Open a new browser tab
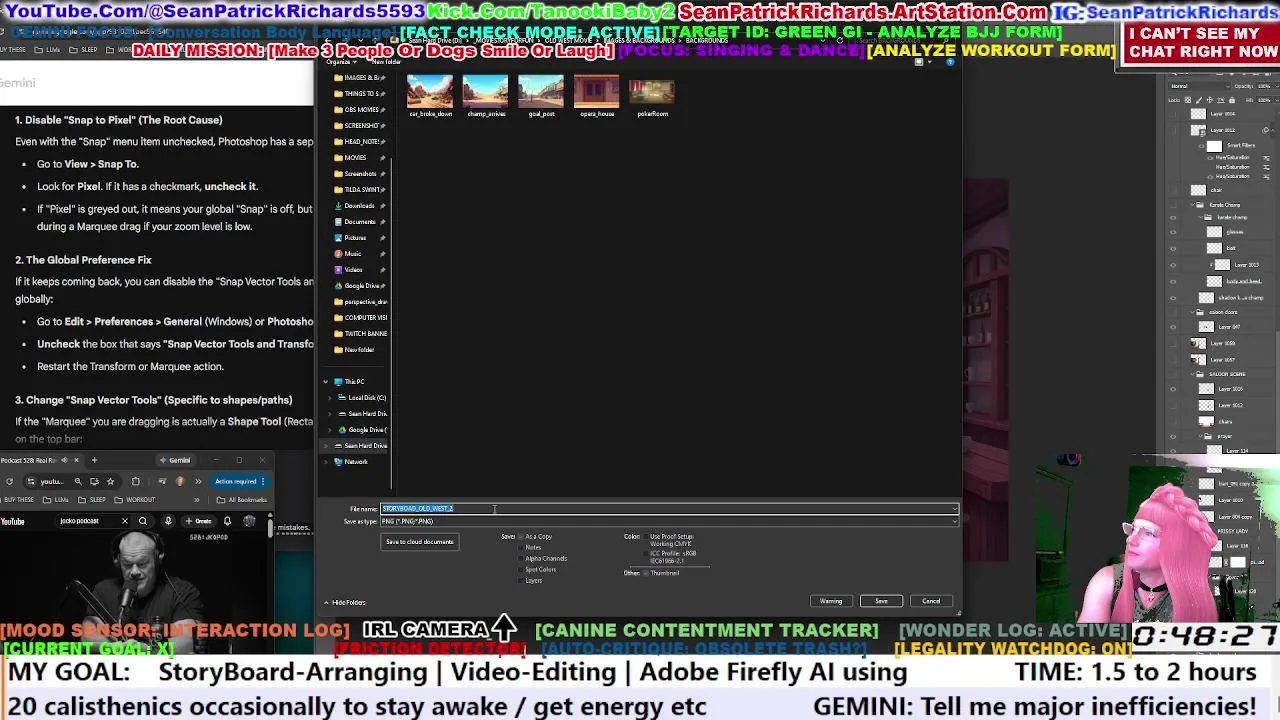Screen dimensions: 1280x720 point(94,460)
